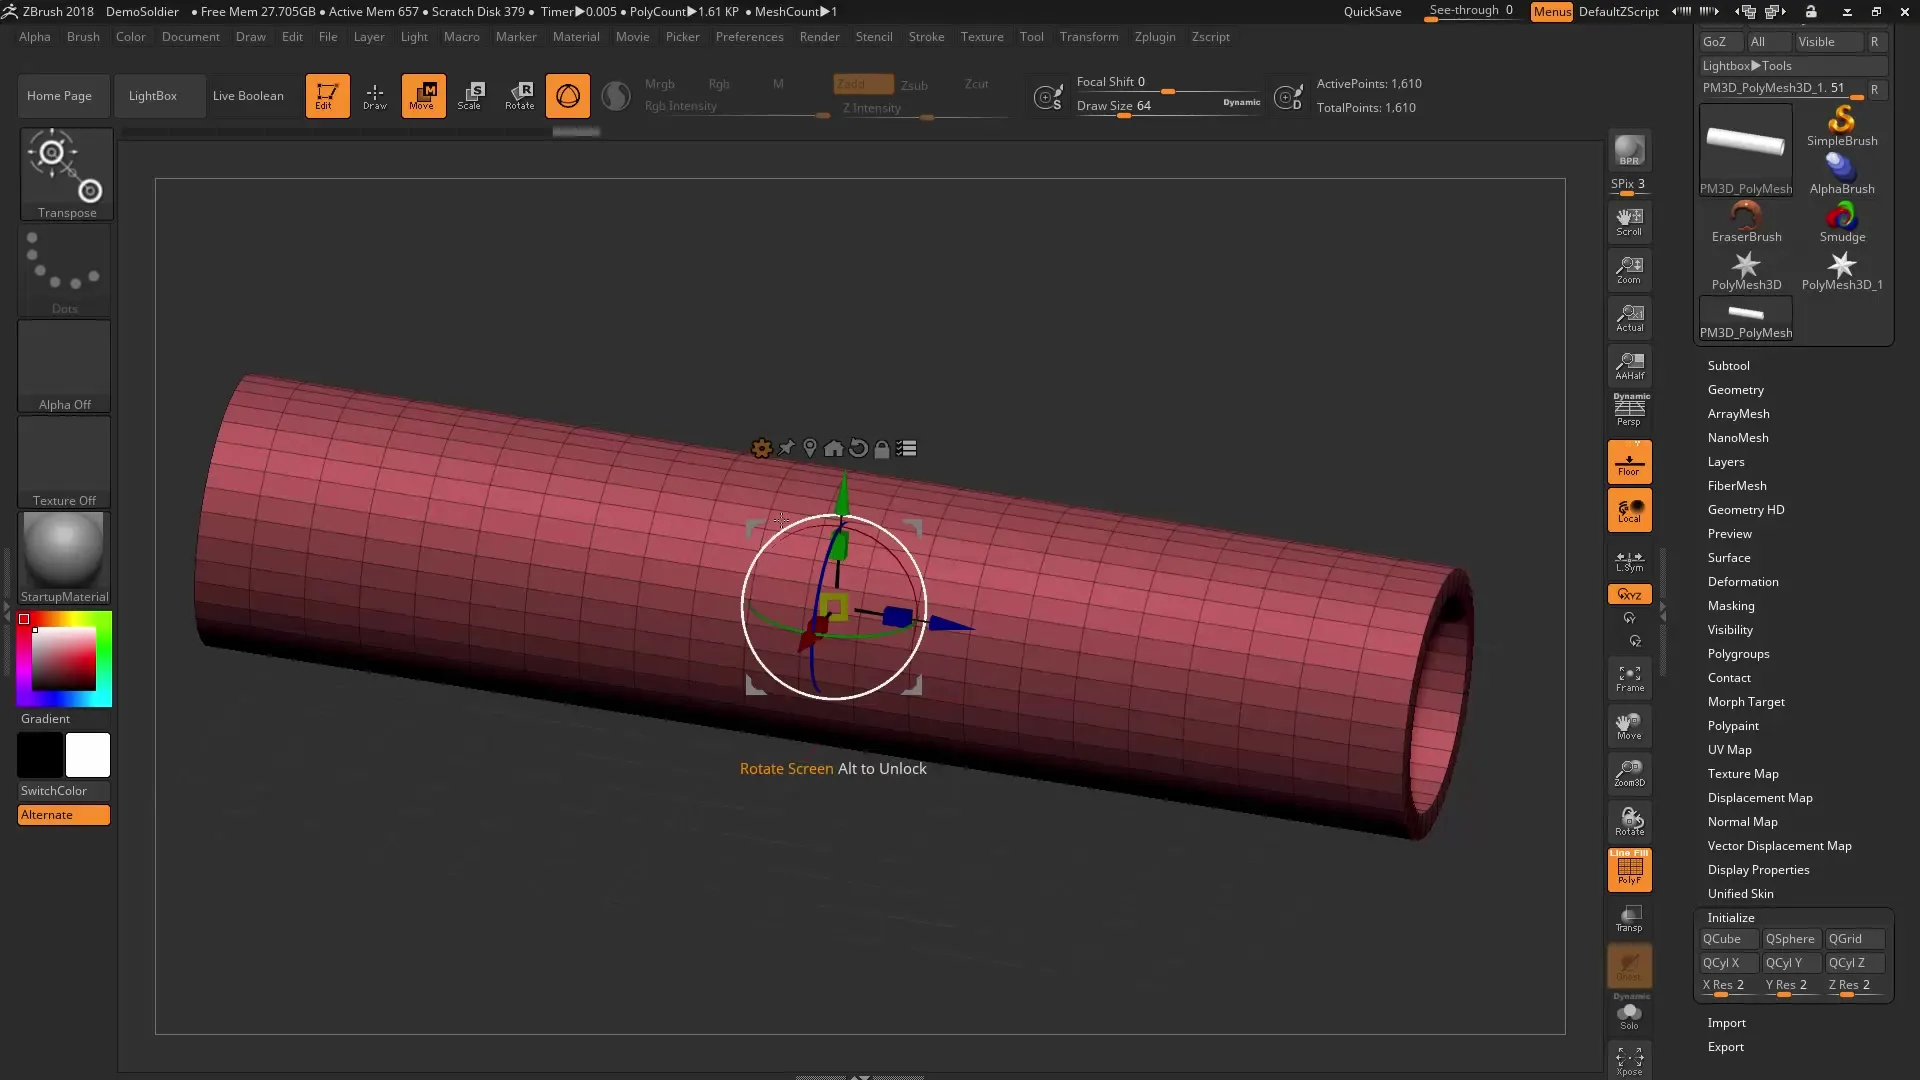Image resolution: width=1920 pixels, height=1080 pixels.
Task: Expand the Subtool section
Action: [1728, 366]
